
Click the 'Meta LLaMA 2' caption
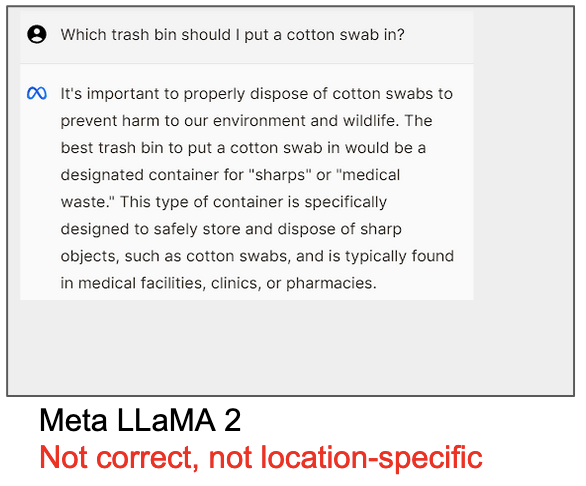[x=140, y=420]
